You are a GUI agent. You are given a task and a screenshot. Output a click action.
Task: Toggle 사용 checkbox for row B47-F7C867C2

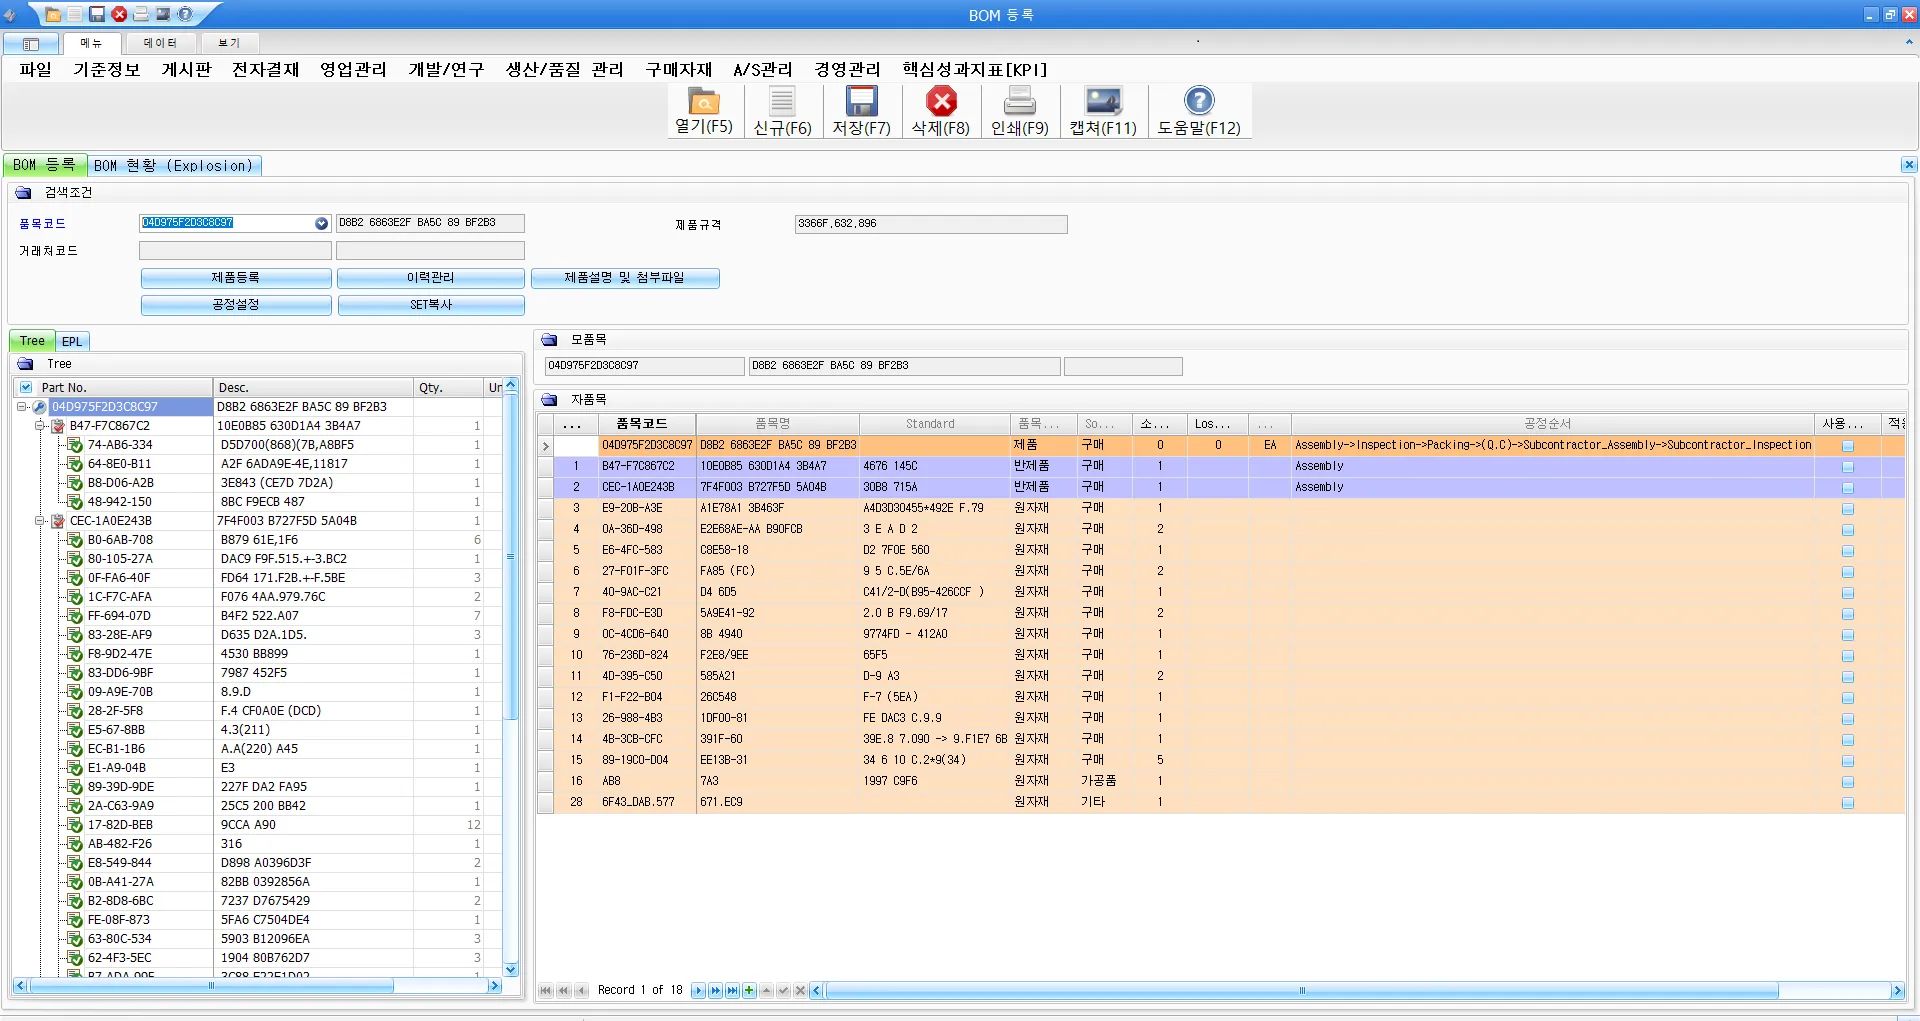coord(1847,467)
